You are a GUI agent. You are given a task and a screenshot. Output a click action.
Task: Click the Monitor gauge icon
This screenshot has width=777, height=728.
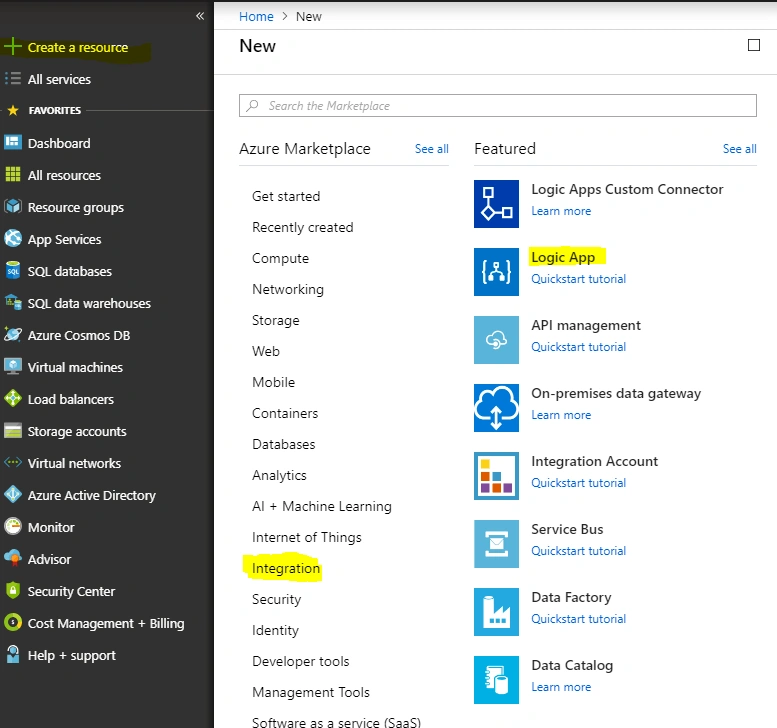coord(13,526)
